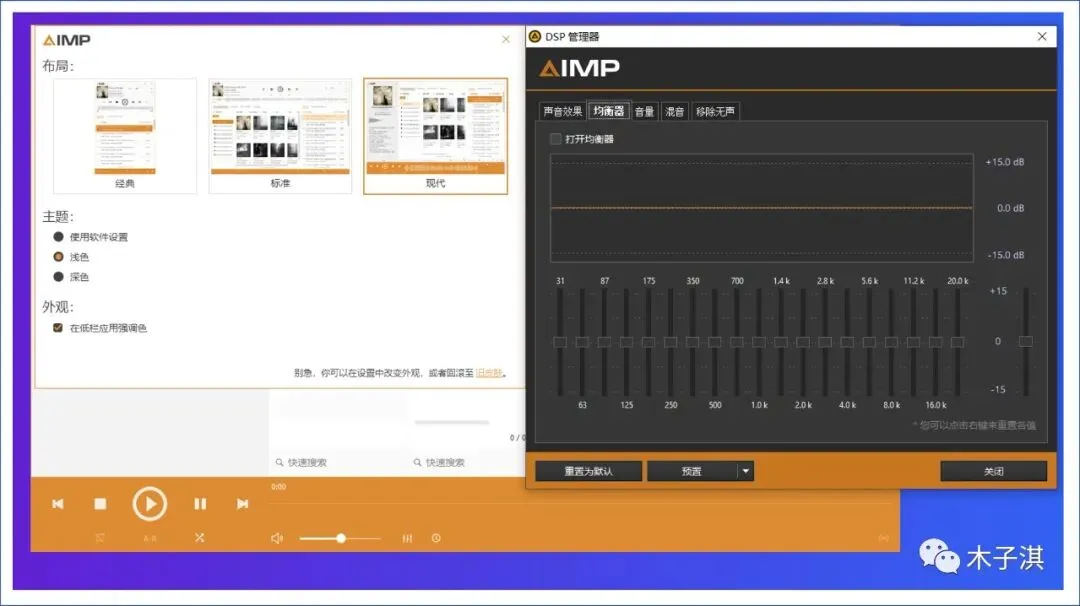Screen dimensions: 1080x606
Task: Click the DSP 管理器 title bar icon
Action: click(x=535, y=36)
